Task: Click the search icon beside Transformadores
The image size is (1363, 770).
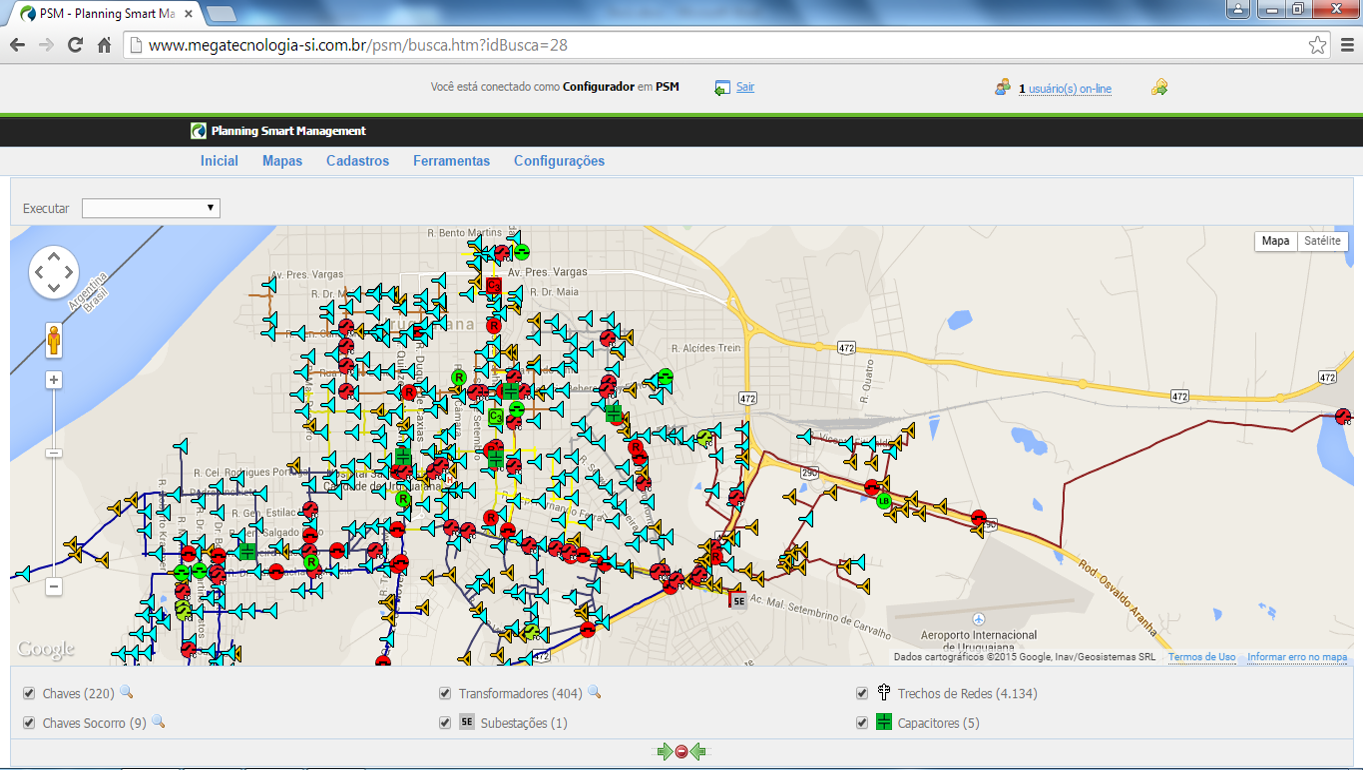Action: pyautogui.click(x=594, y=692)
